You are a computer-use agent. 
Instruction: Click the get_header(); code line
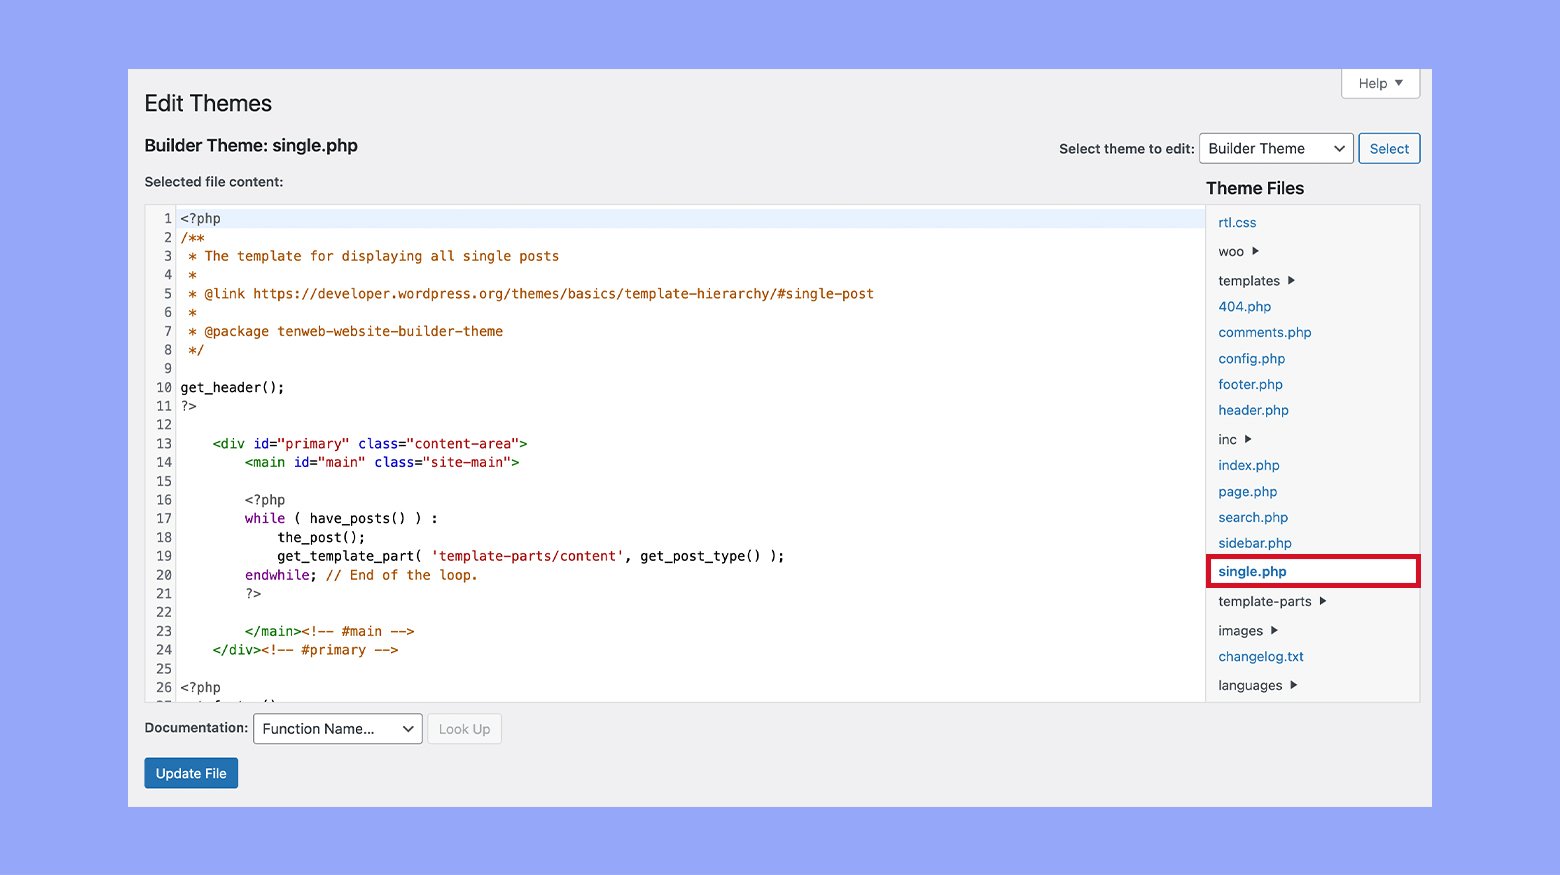click(x=232, y=388)
